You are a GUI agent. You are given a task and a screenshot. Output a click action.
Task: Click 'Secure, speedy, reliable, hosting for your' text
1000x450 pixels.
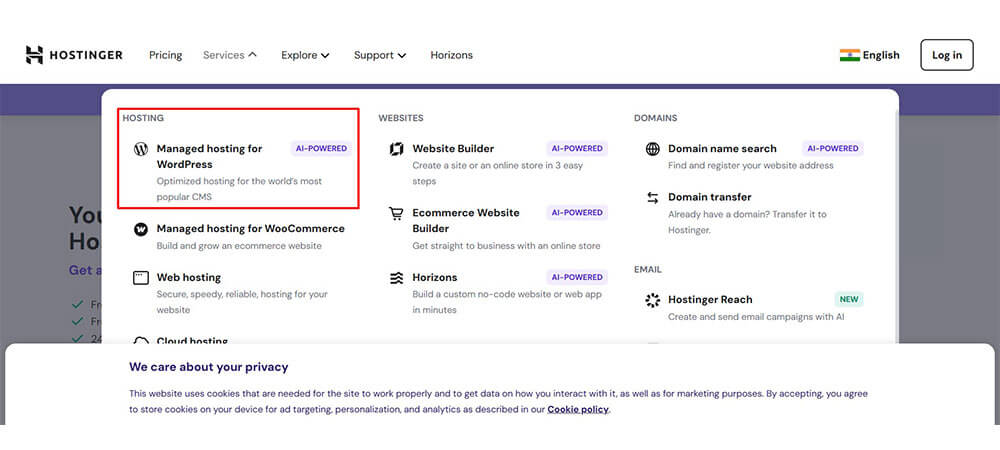point(242,294)
